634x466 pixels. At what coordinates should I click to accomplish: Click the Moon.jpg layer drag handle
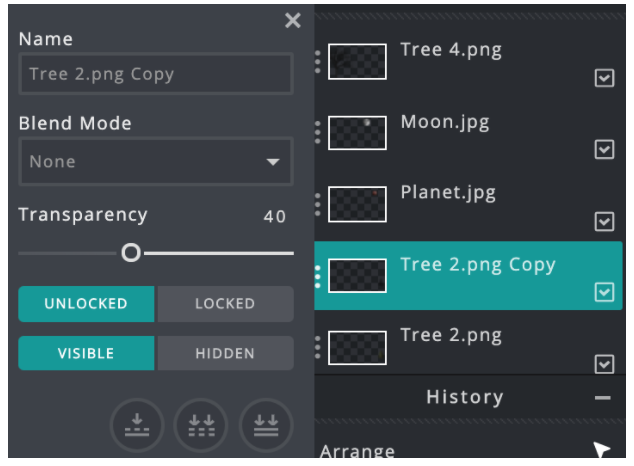point(318,132)
